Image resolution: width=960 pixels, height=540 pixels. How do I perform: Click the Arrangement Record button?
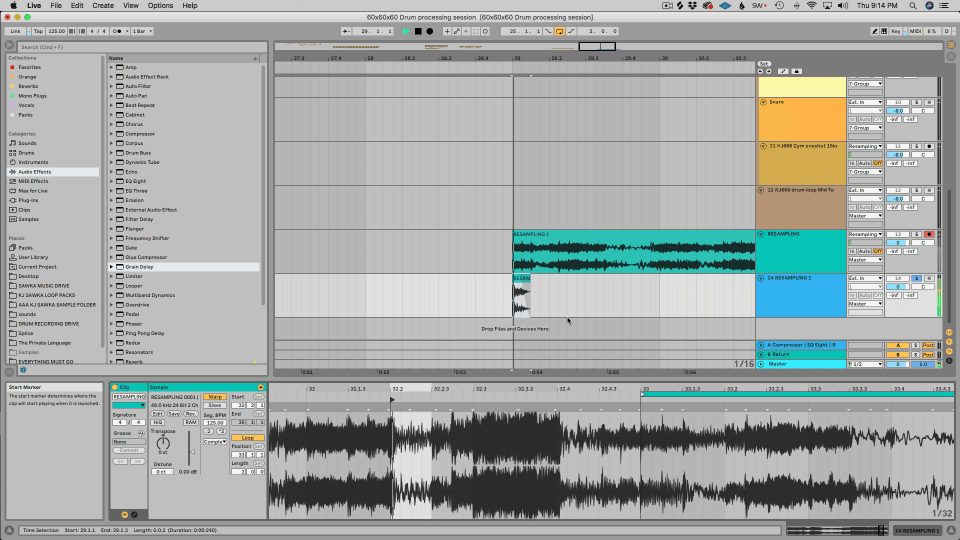point(430,31)
